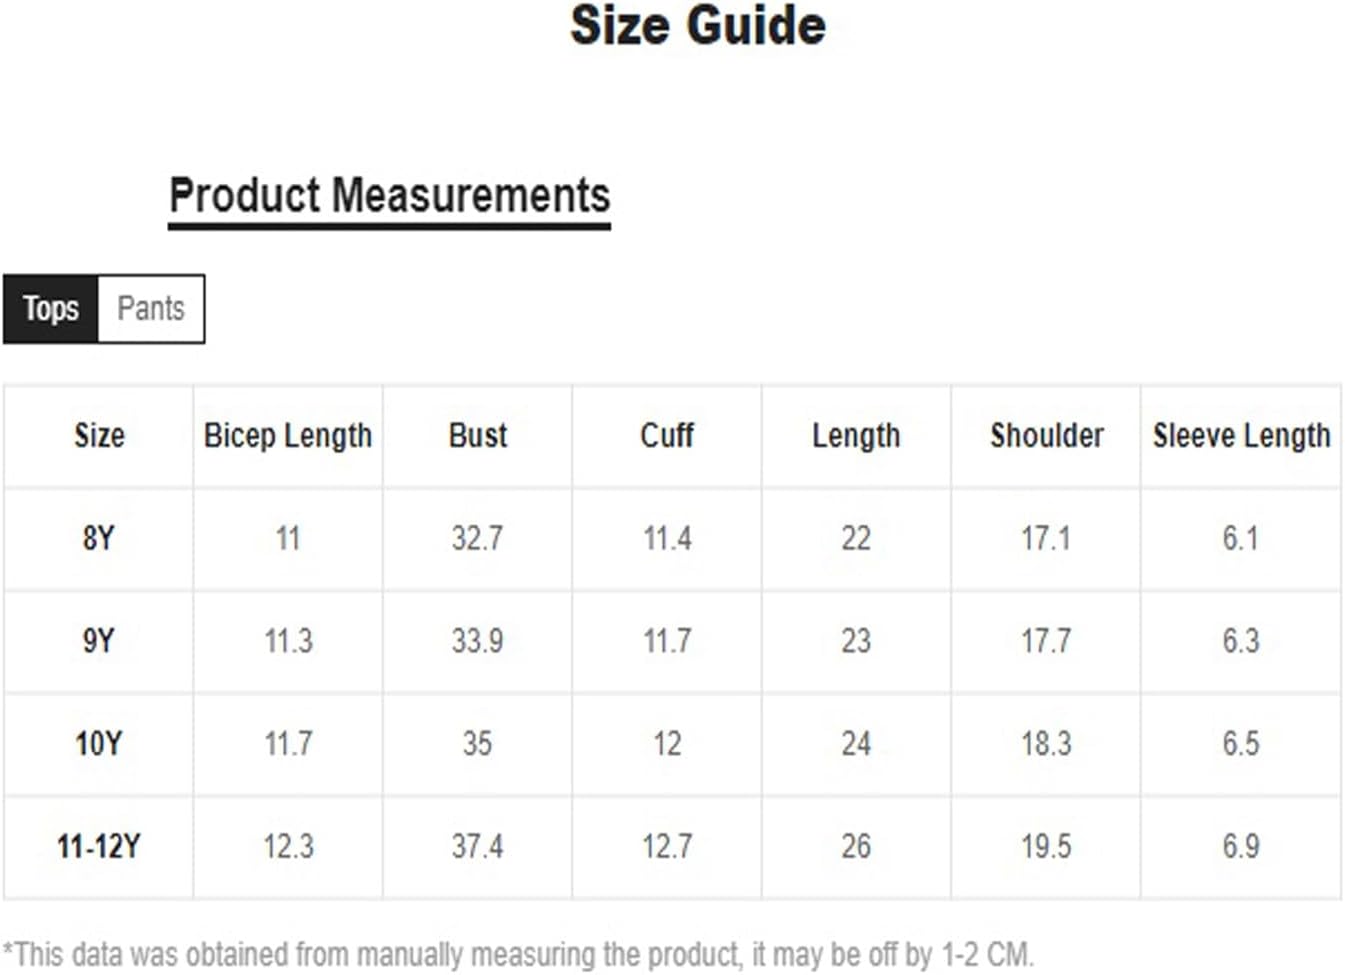Click the Product Measurements heading

[x=390, y=196]
